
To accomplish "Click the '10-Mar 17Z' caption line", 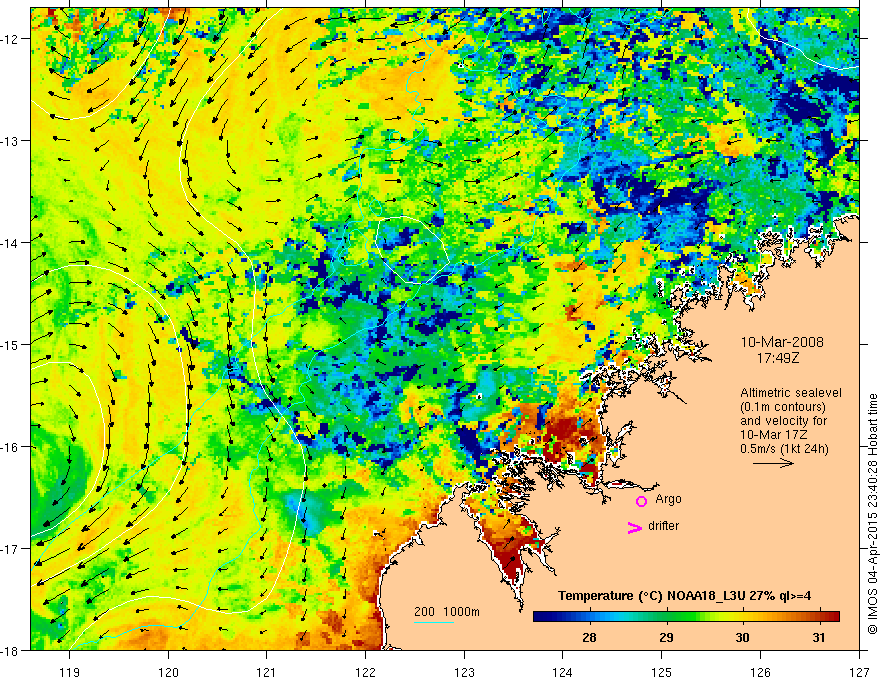I will [x=771, y=435].
